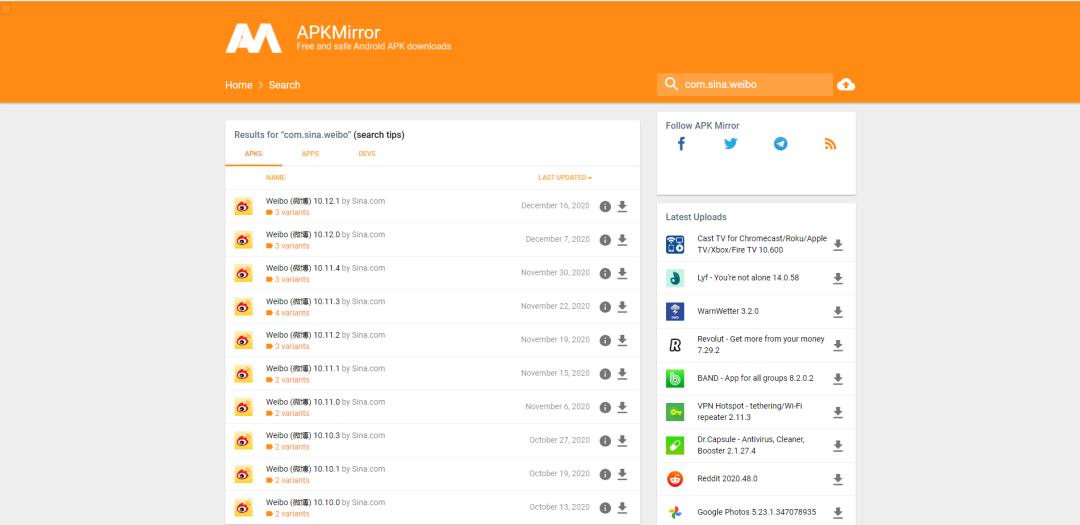
Task: Show info for Weibo 10.11.3
Action: [x=605, y=307]
